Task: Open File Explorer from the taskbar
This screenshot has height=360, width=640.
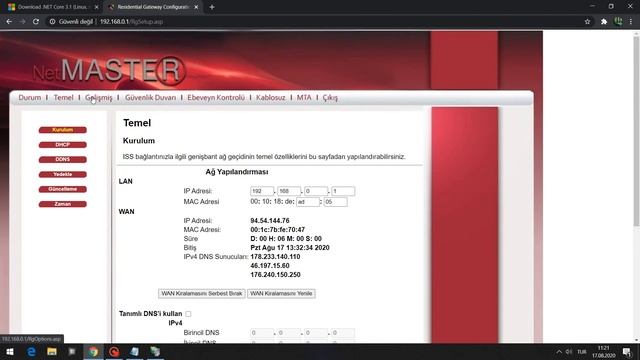Action: (x=52, y=352)
